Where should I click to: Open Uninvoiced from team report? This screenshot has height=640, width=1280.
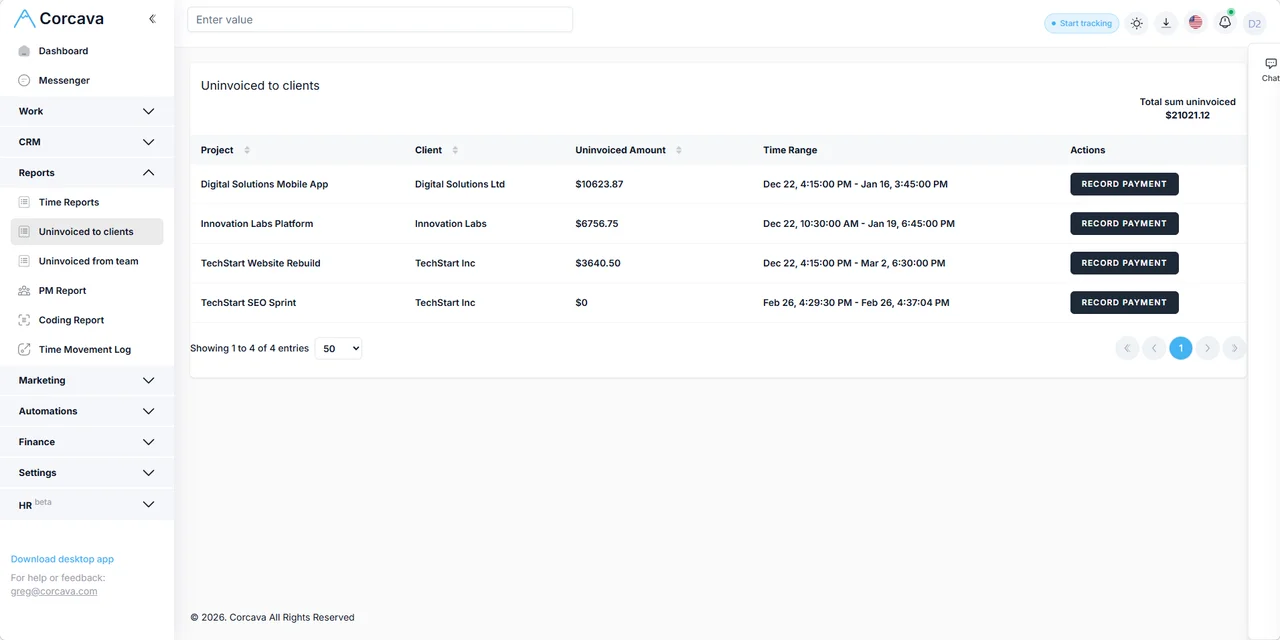coord(89,261)
